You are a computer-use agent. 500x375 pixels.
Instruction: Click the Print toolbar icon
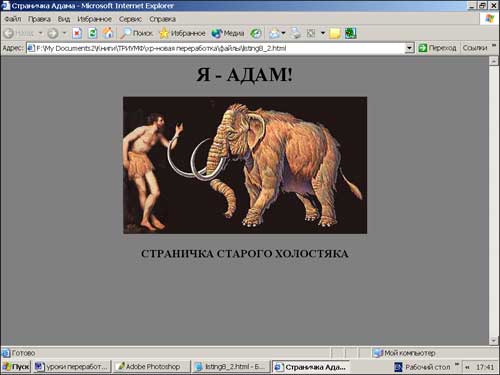point(295,33)
